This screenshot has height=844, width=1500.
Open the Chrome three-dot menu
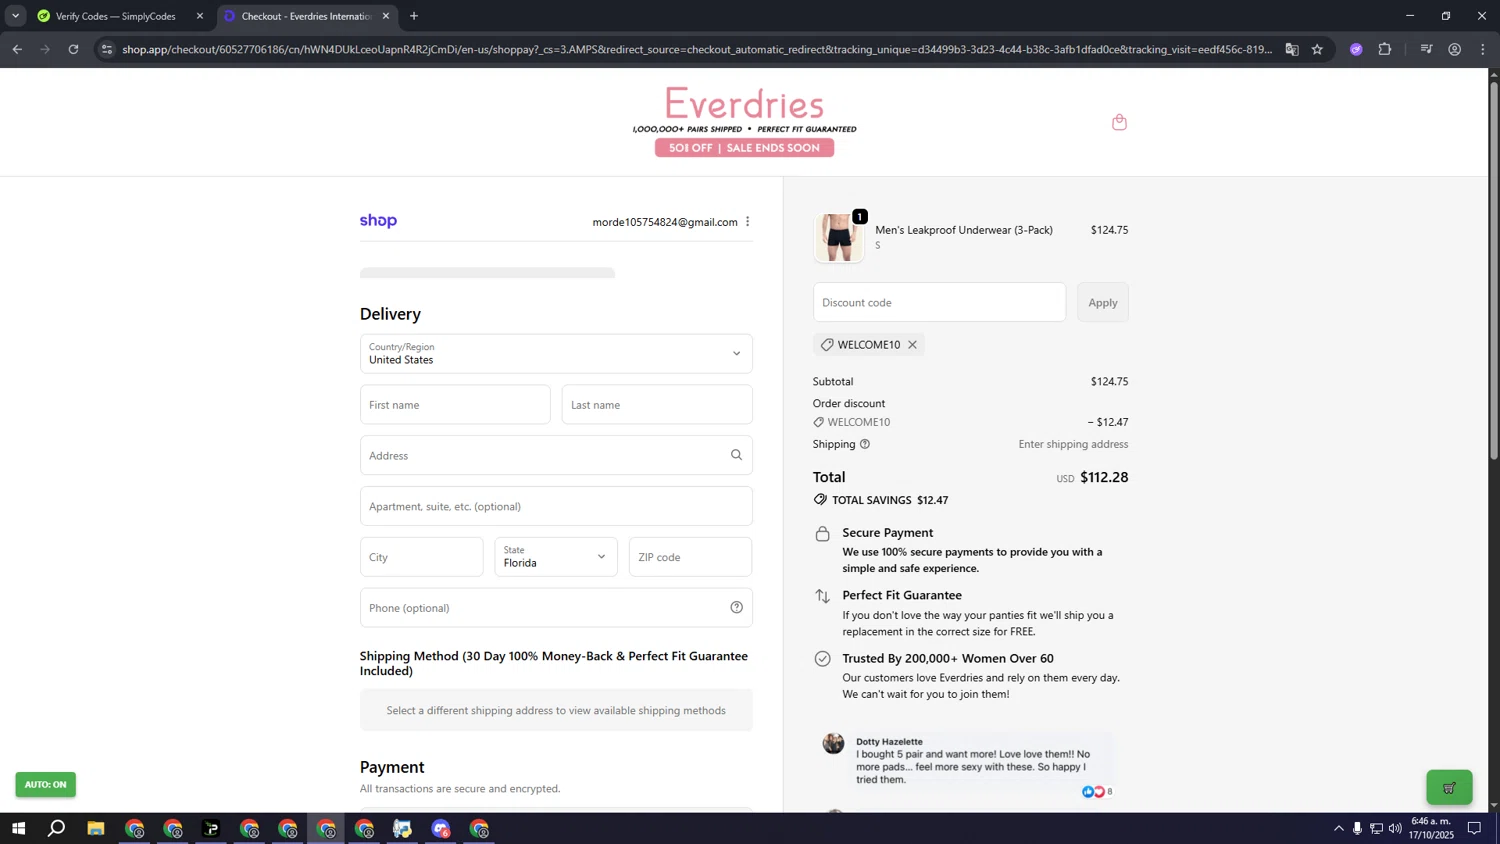[x=1483, y=49]
